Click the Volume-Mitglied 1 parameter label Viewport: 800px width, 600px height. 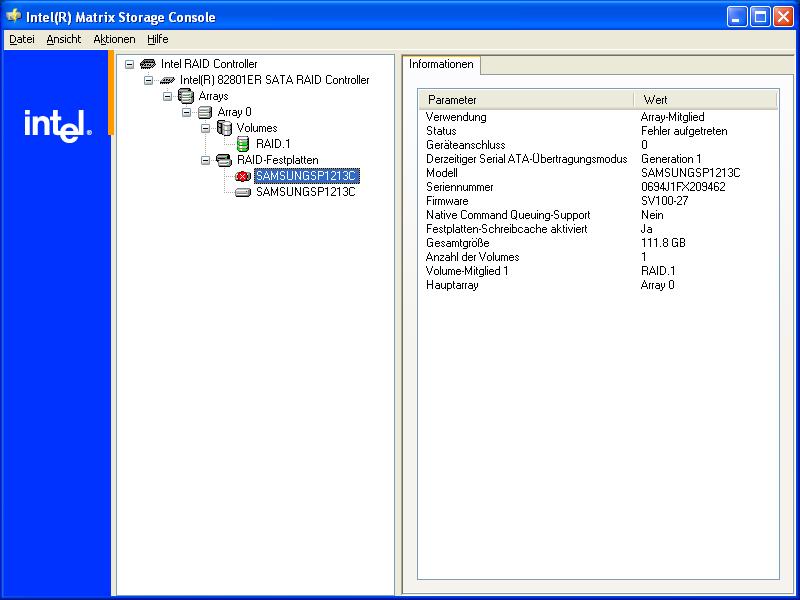(467, 271)
